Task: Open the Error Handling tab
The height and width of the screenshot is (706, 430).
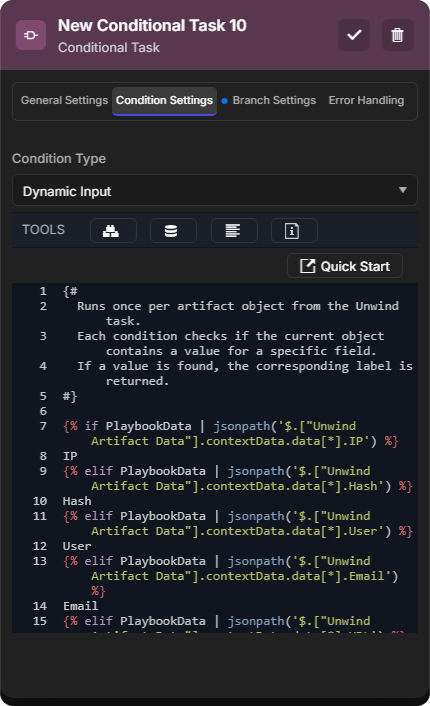Action: (x=366, y=100)
